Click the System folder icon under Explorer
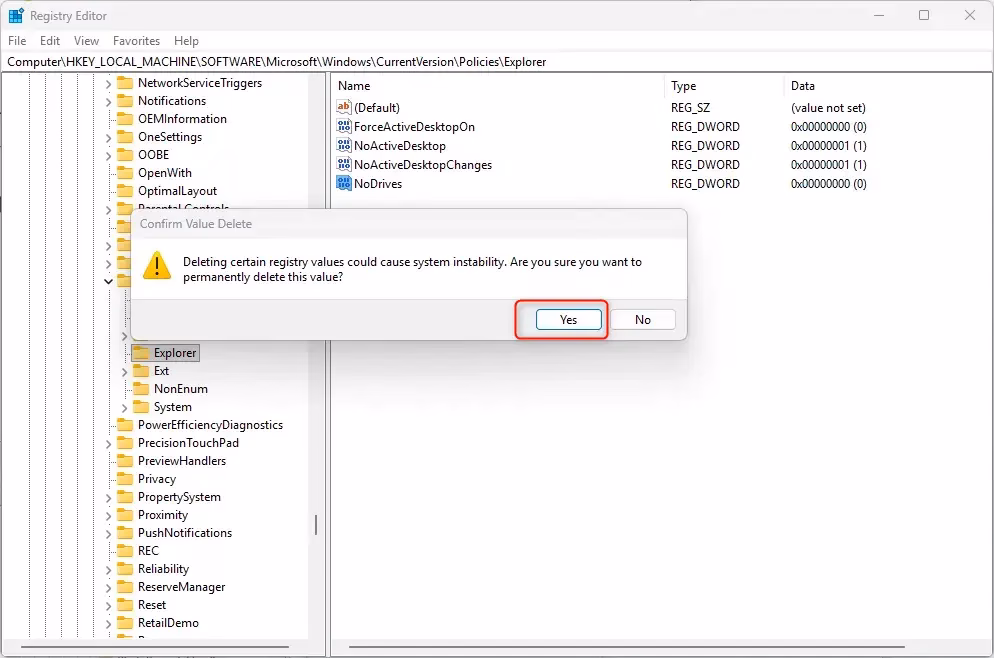This screenshot has height=658, width=994. tap(140, 407)
